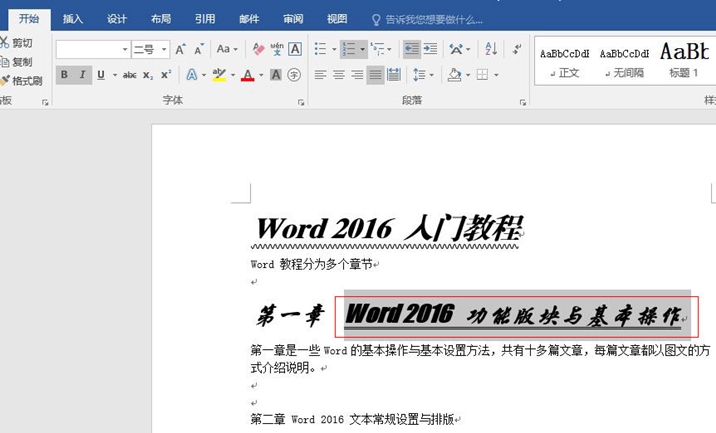Open the underline style dropdown arrow
Viewport: 716px width, 433px height.
tap(115, 75)
